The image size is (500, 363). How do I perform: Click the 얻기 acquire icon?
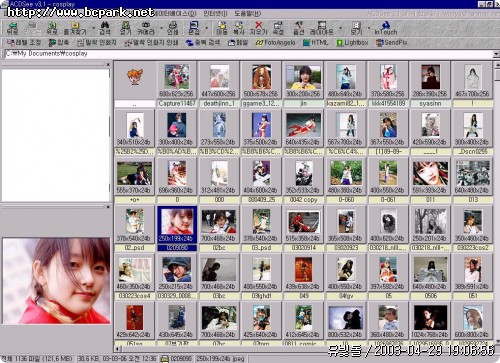(126, 28)
